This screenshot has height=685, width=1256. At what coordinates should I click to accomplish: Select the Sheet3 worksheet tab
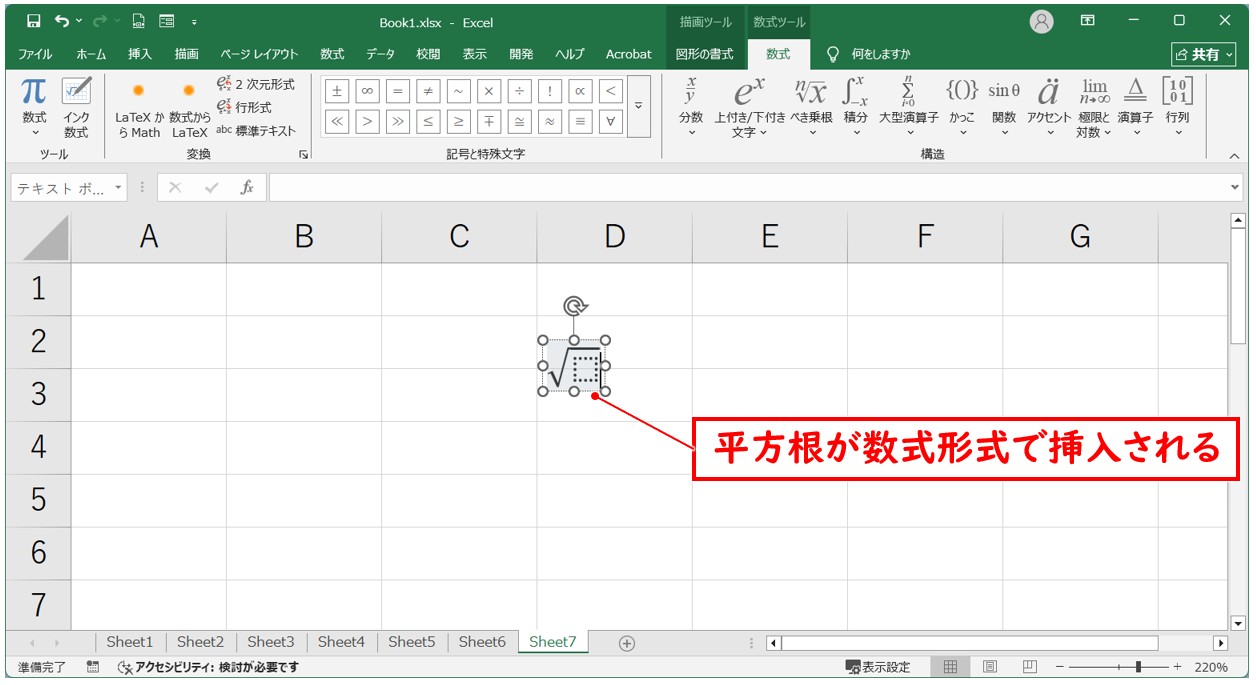270,642
